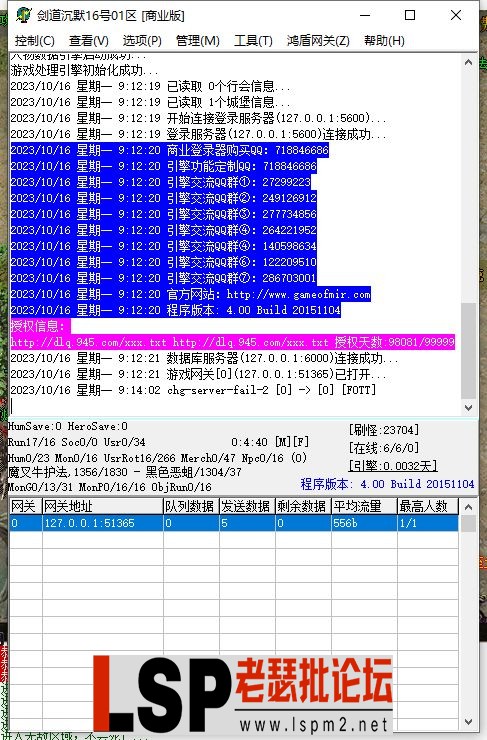The width and height of the screenshot is (487, 740).
Task: Click the blue 程序版本 4.00 Build label
Action: click(x=387, y=484)
